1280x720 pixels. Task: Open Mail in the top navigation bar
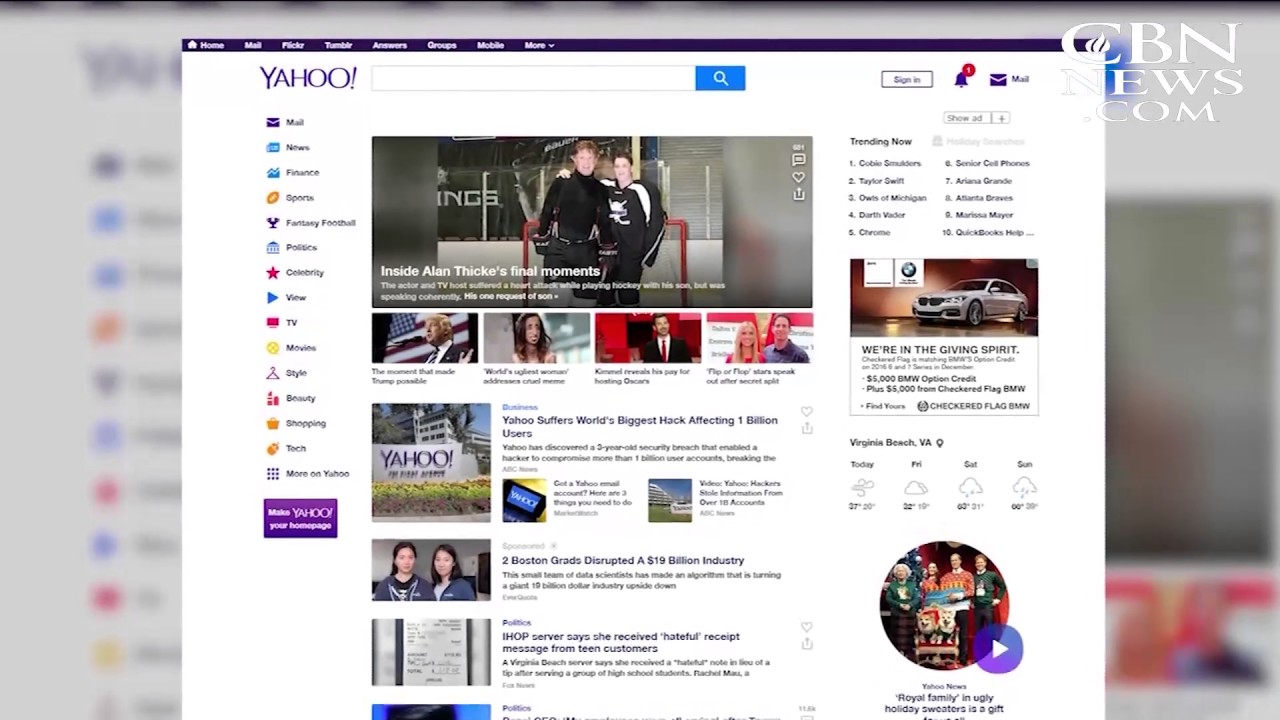coord(253,45)
